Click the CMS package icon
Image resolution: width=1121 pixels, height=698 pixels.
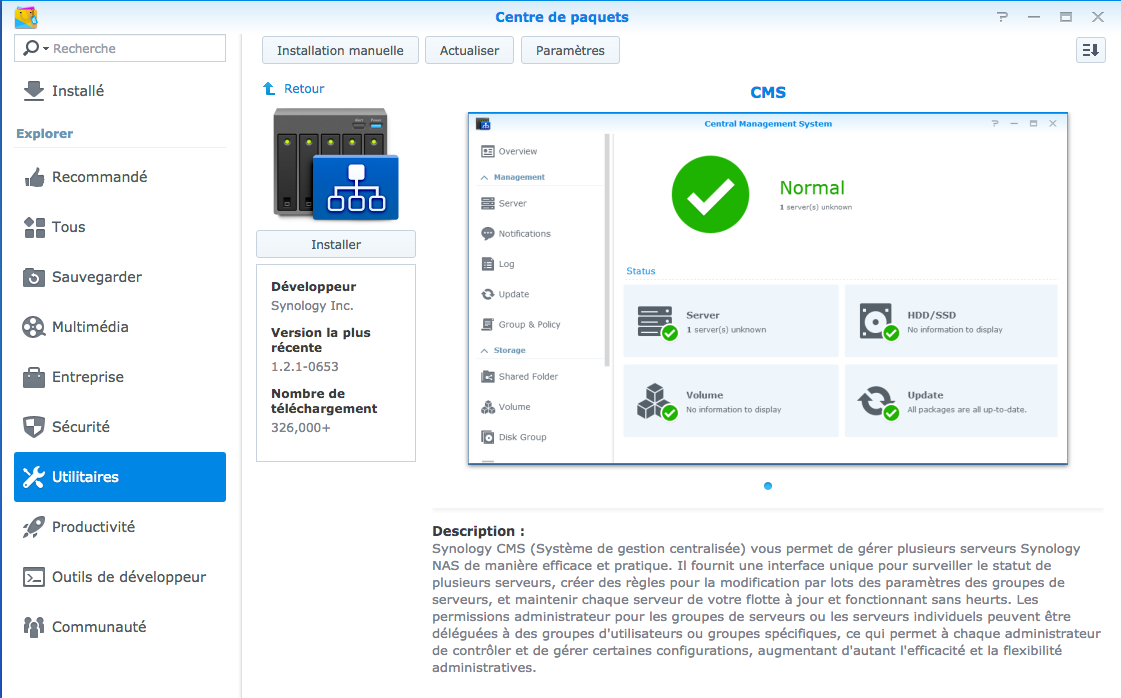[335, 164]
